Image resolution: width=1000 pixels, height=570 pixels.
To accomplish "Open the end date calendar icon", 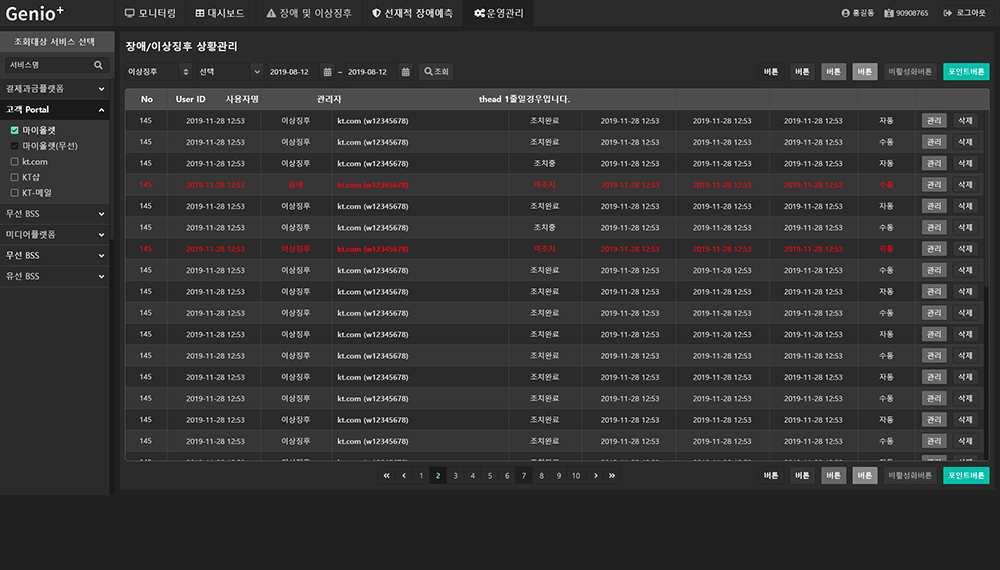I will (x=406, y=72).
